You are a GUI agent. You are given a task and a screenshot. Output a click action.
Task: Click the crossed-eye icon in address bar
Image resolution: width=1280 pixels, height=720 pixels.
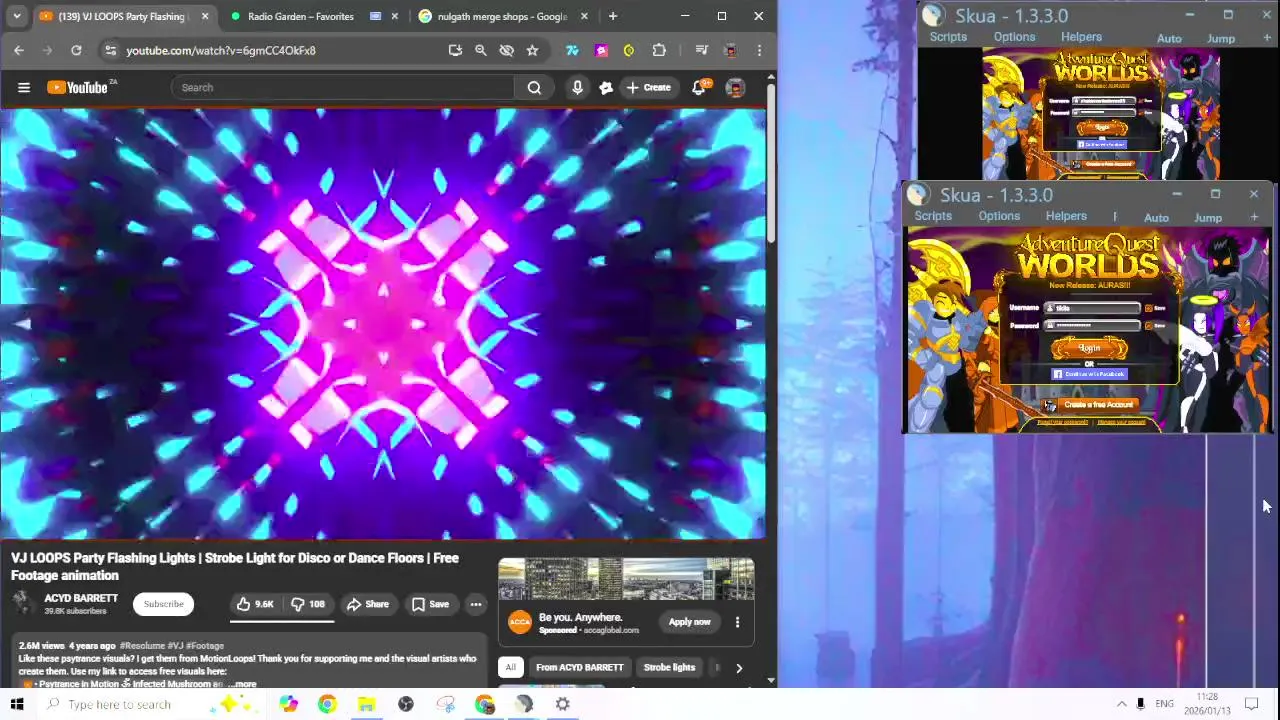click(506, 50)
